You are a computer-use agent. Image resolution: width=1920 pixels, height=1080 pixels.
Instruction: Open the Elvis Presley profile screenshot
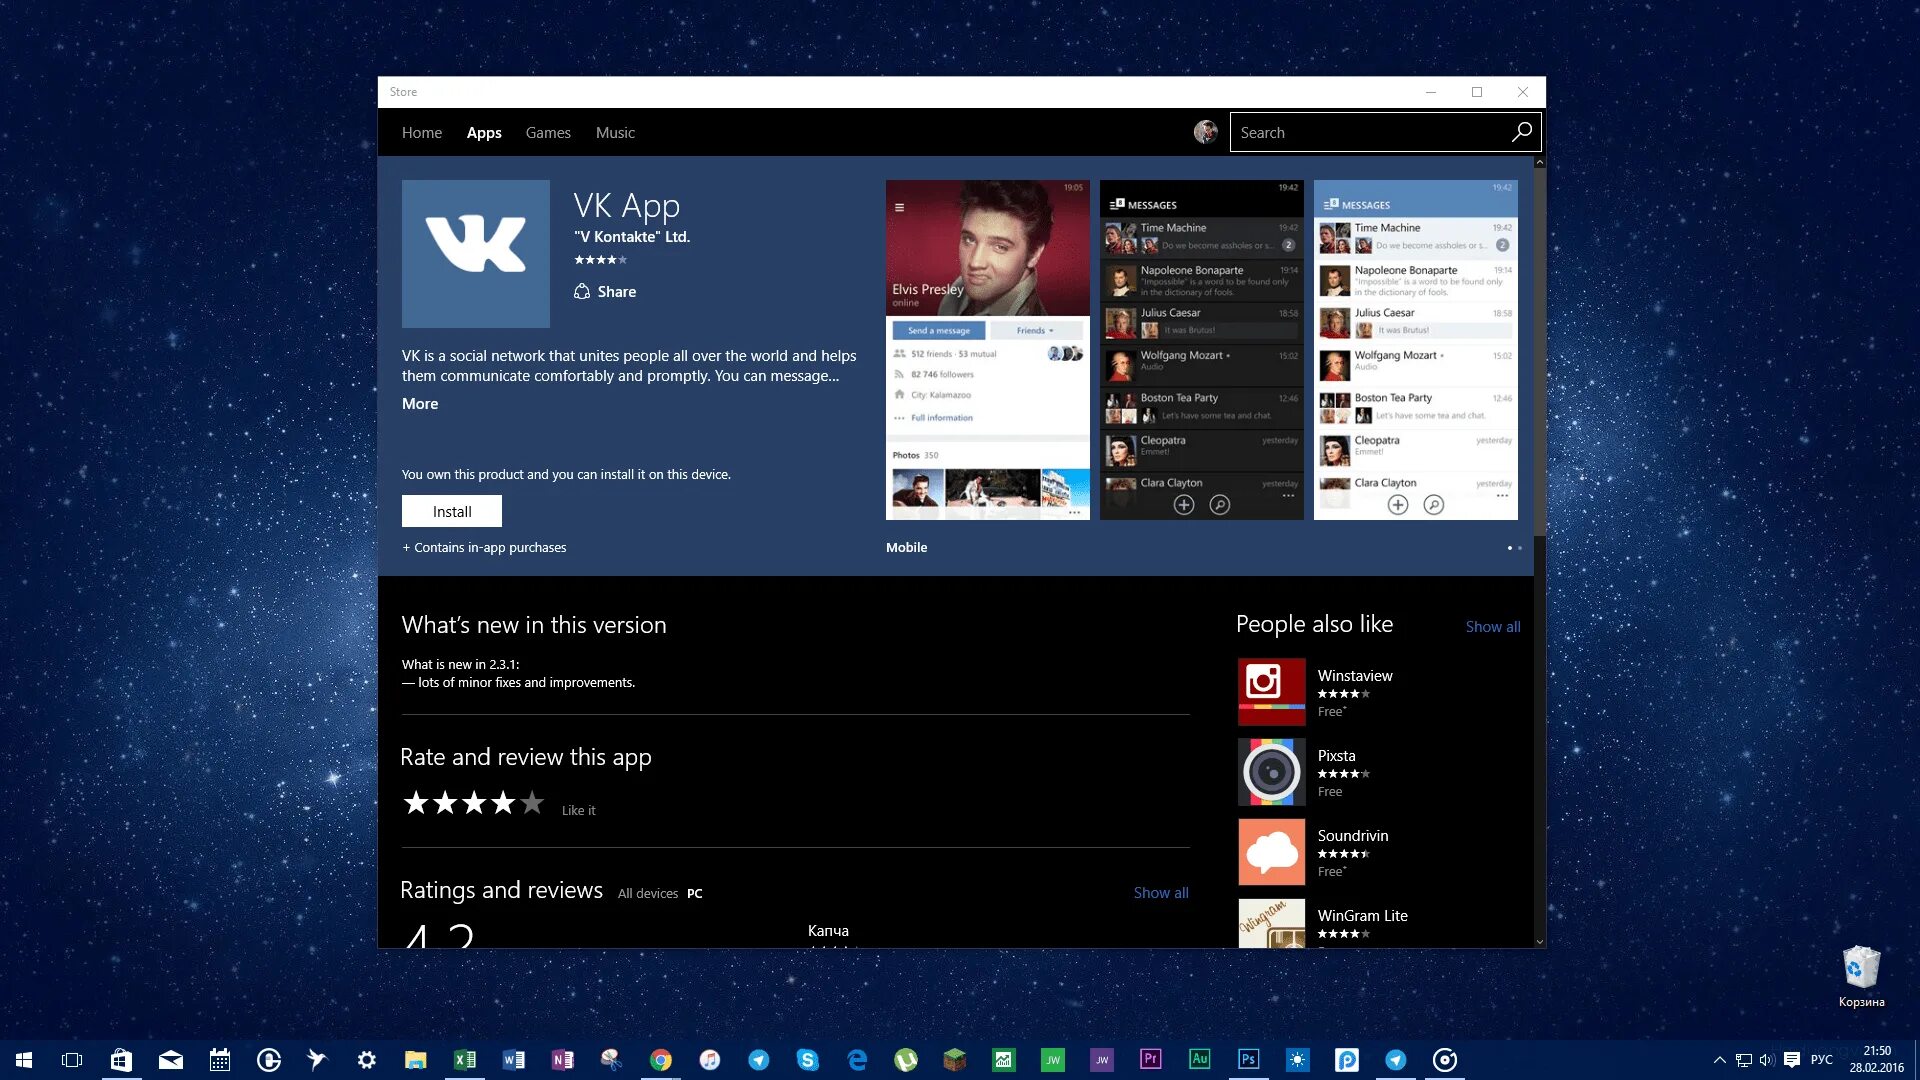click(x=988, y=350)
